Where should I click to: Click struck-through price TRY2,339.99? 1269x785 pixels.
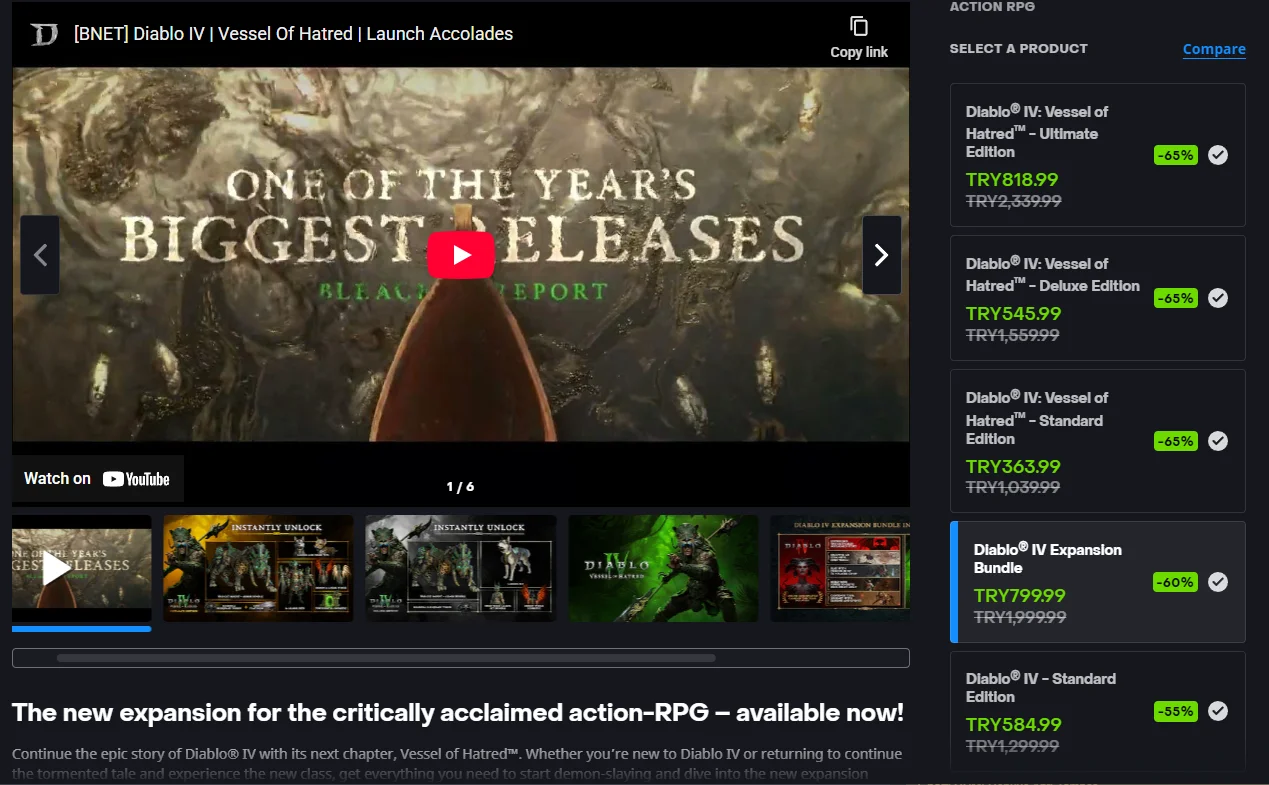(1014, 201)
